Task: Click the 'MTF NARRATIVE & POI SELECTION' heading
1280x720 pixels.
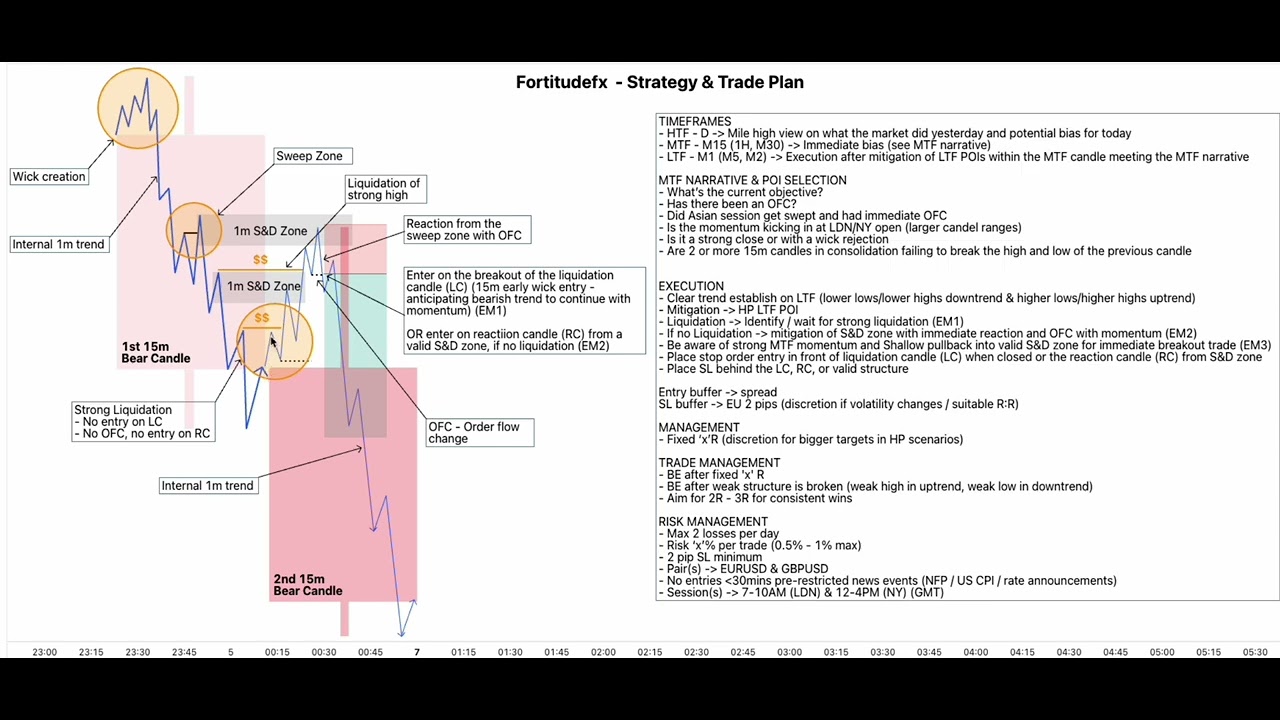Action: [752, 180]
